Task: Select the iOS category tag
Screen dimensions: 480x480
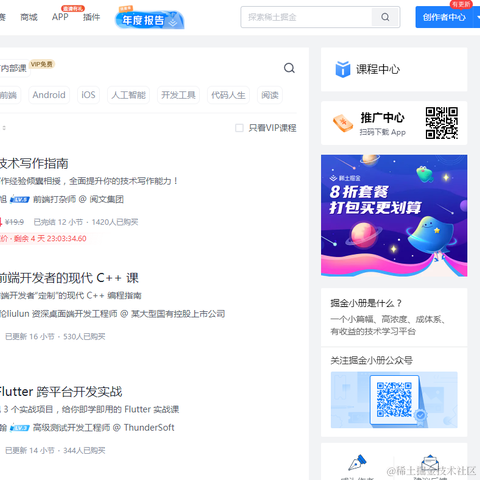Action: (x=88, y=95)
